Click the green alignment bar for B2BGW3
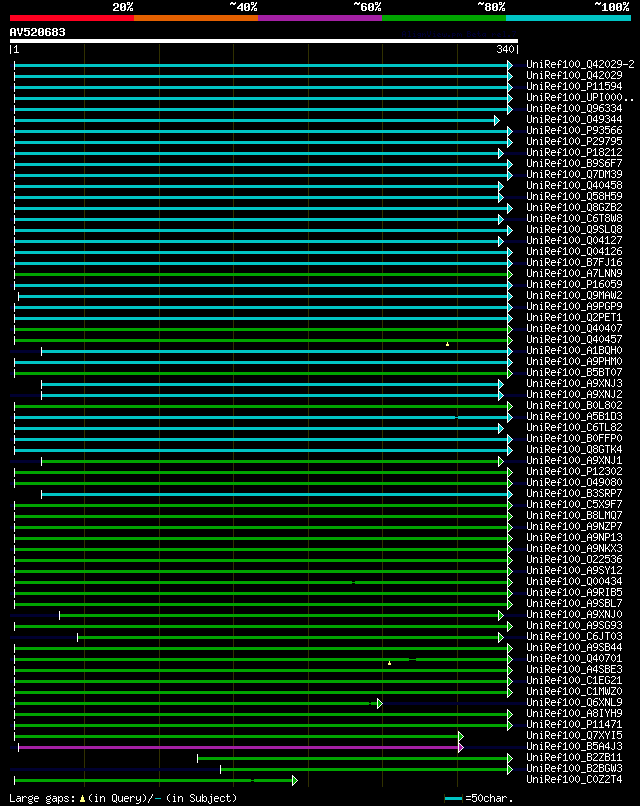The image size is (640, 806). click(364, 770)
